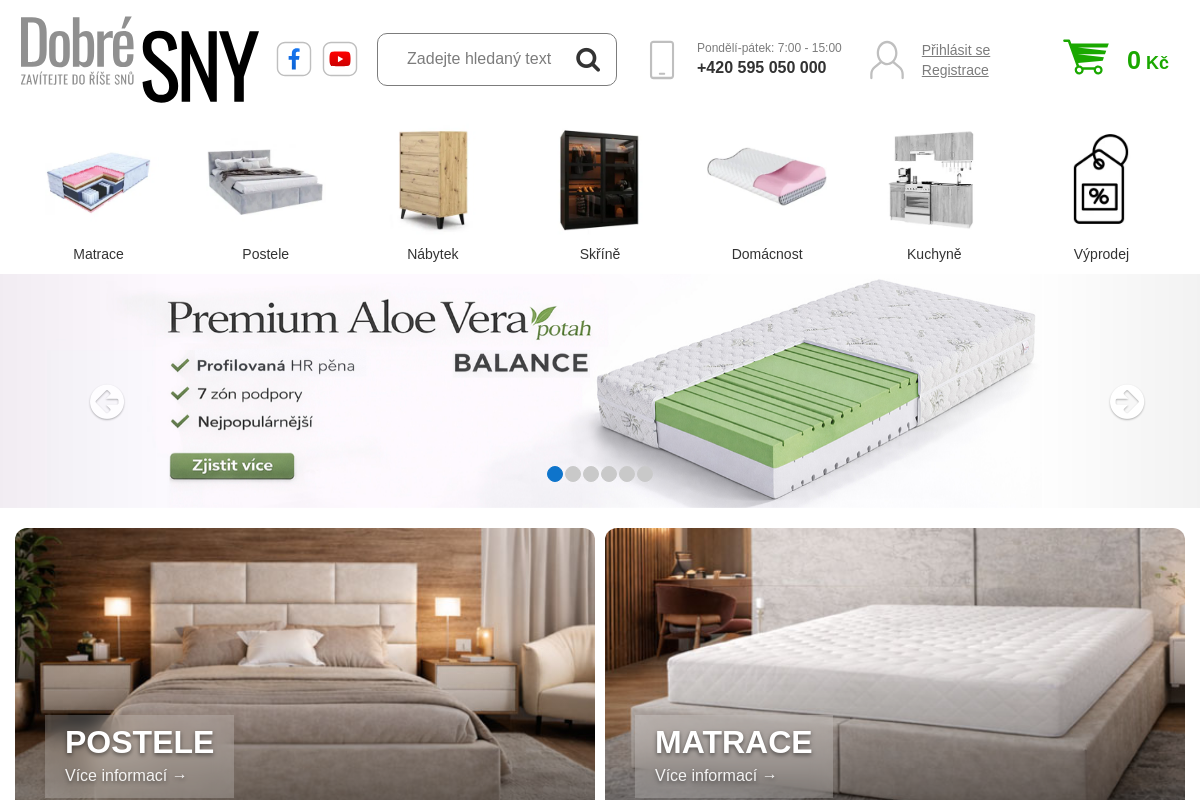Go to previous banner slide arrow
Screen dimensions: 1200x800
107,402
